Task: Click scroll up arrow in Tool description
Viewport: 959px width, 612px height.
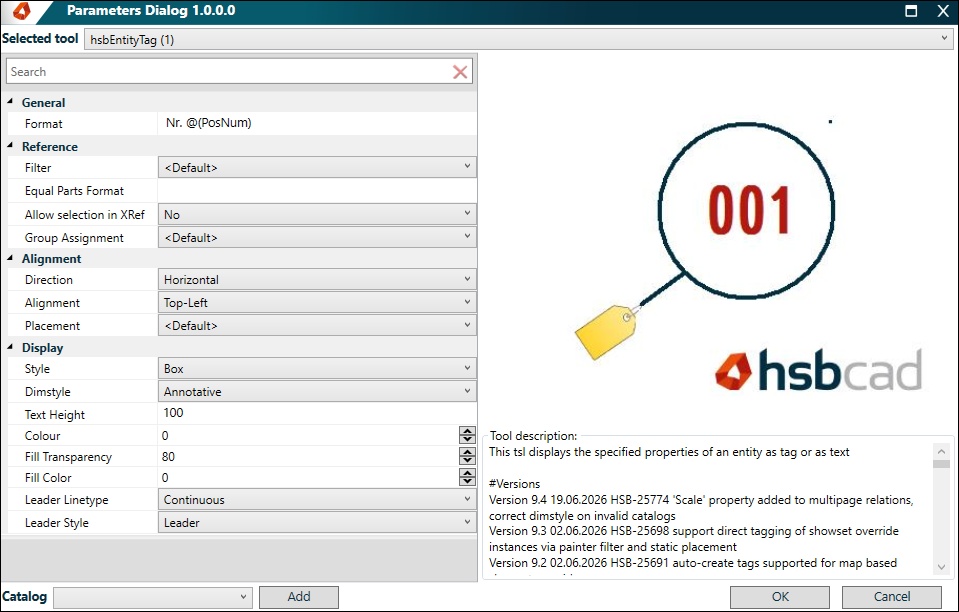Action: tap(941, 451)
